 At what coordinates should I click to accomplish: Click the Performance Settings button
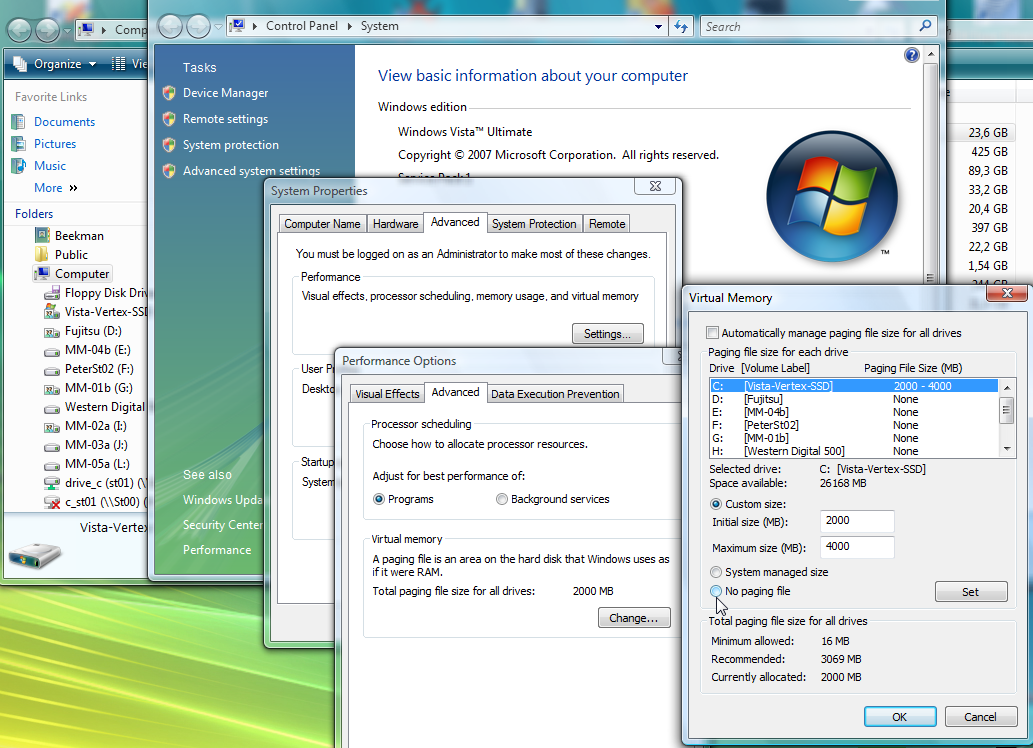coord(607,334)
